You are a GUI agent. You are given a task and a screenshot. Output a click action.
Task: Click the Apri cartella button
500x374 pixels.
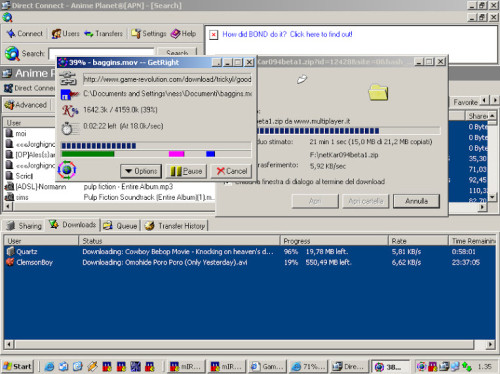[365, 201]
